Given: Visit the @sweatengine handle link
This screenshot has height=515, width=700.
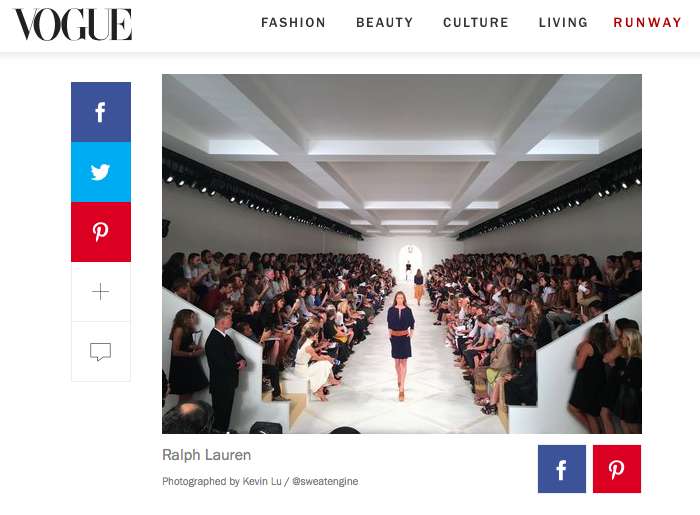Looking at the screenshot, I should coord(325,482).
